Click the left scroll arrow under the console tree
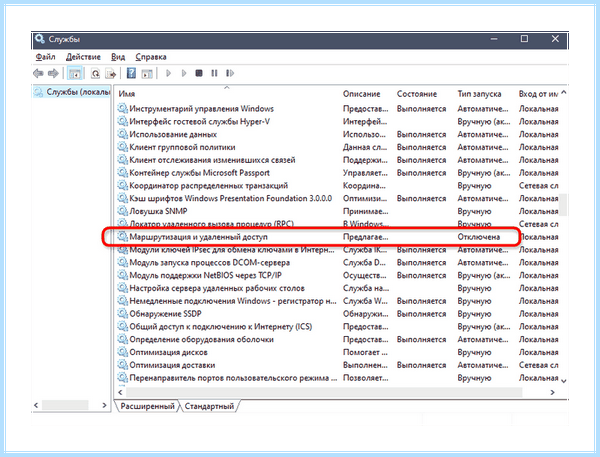This screenshot has height=457, width=600. (36, 405)
